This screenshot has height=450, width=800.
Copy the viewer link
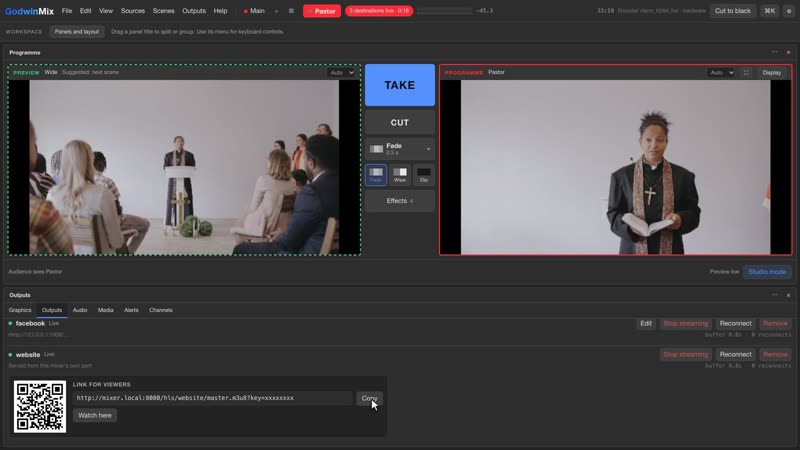tap(369, 398)
